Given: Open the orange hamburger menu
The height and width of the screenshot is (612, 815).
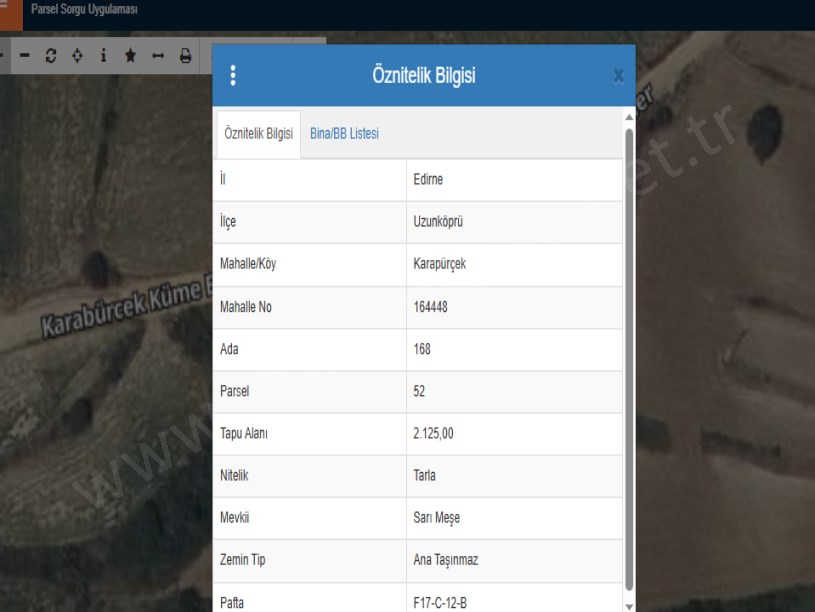Looking at the screenshot, I should (x=10, y=12).
